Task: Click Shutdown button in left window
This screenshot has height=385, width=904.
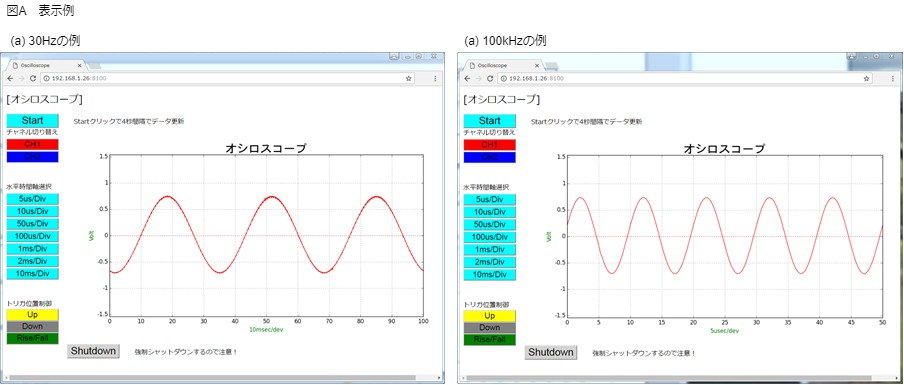Action: (x=93, y=351)
